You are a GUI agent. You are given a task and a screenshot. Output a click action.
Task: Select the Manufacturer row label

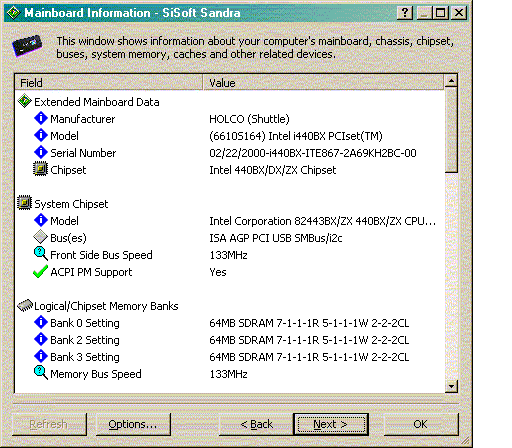click(x=82, y=119)
